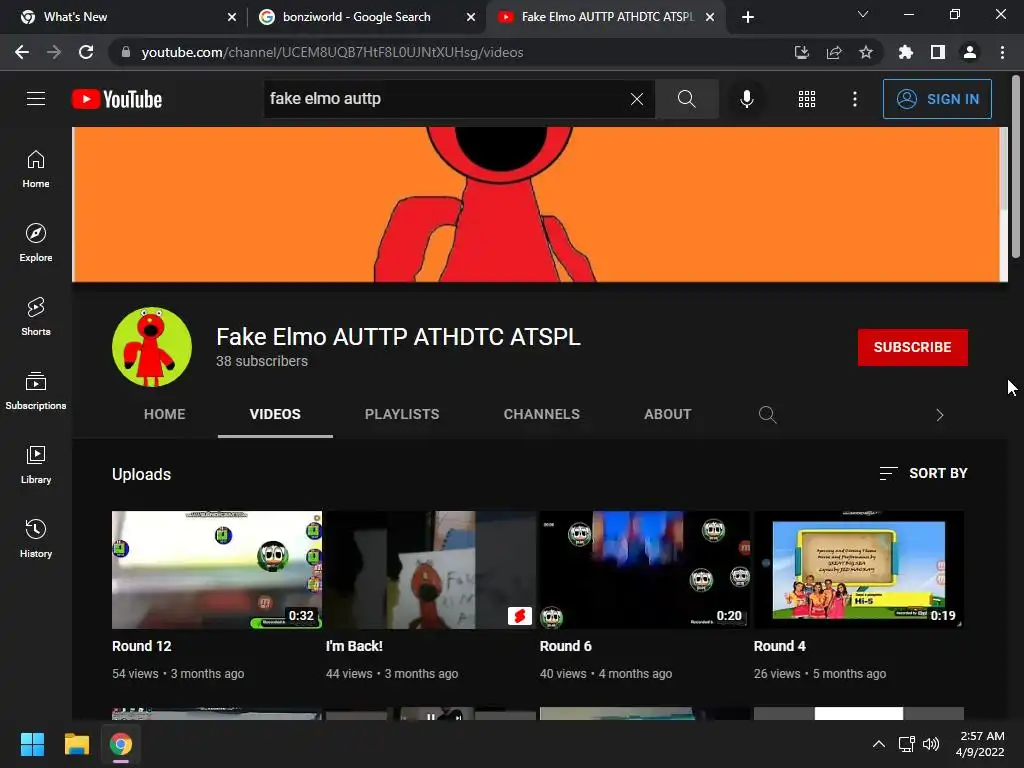Open network icon in system tray

tap(906, 744)
